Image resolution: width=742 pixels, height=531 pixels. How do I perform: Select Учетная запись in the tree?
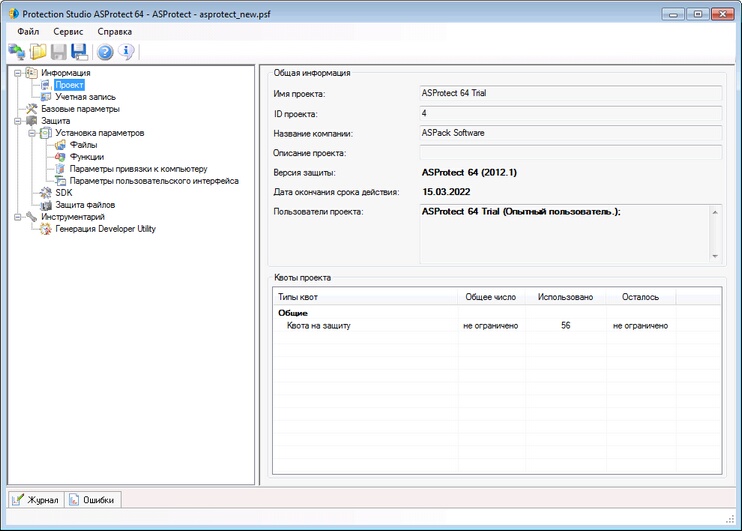coord(85,97)
